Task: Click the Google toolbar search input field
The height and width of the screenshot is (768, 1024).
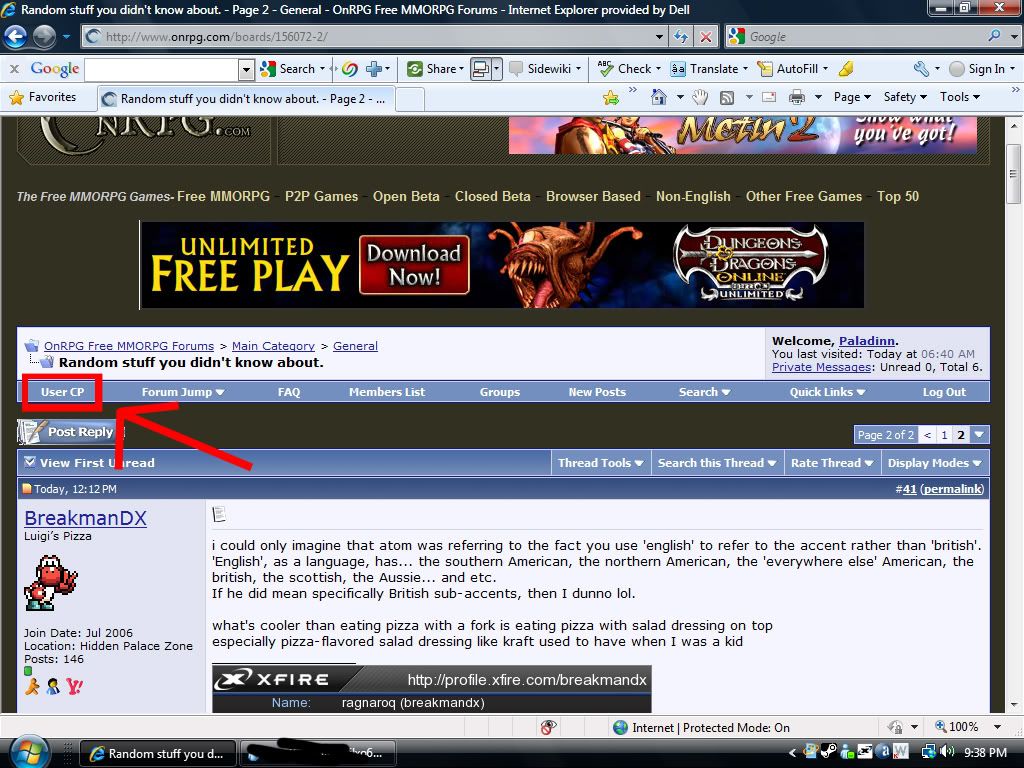Action: (161, 69)
